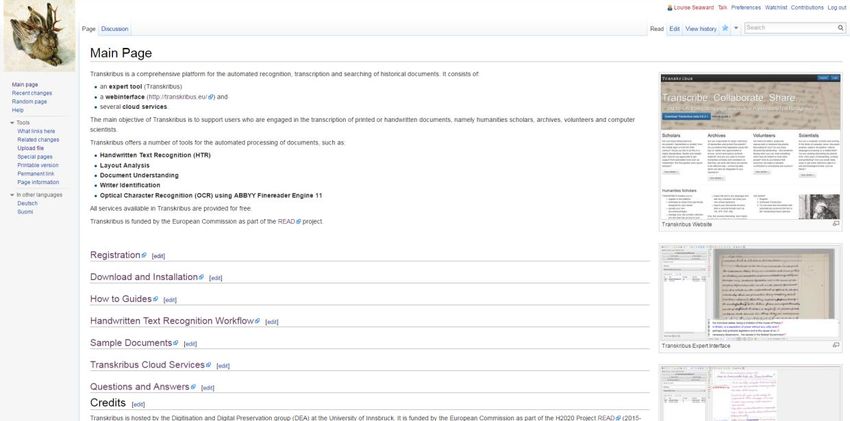Edit the Registration section
The width and height of the screenshot is (850, 421).
click(158, 256)
